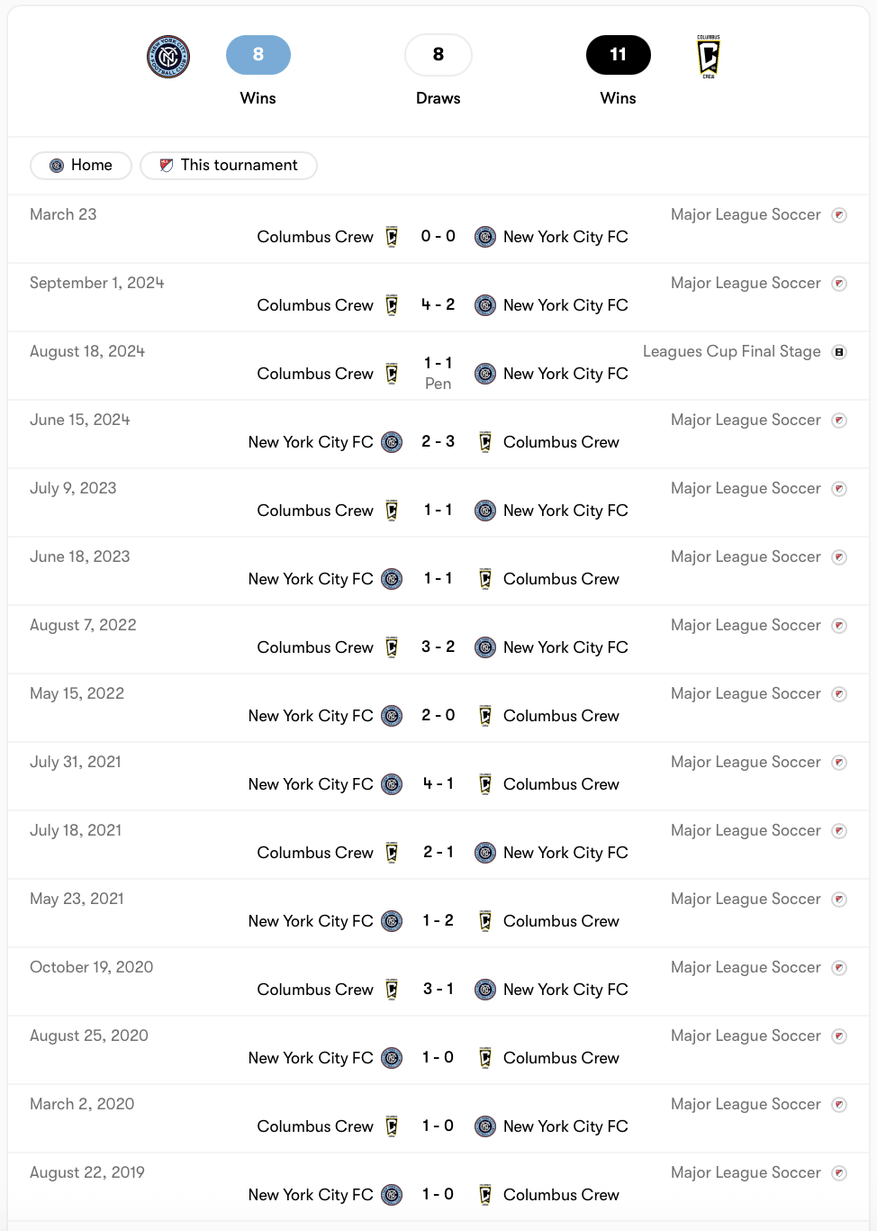
Task: Click NYCFC logo in May 15, 2022 match
Action: (x=392, y=716)
